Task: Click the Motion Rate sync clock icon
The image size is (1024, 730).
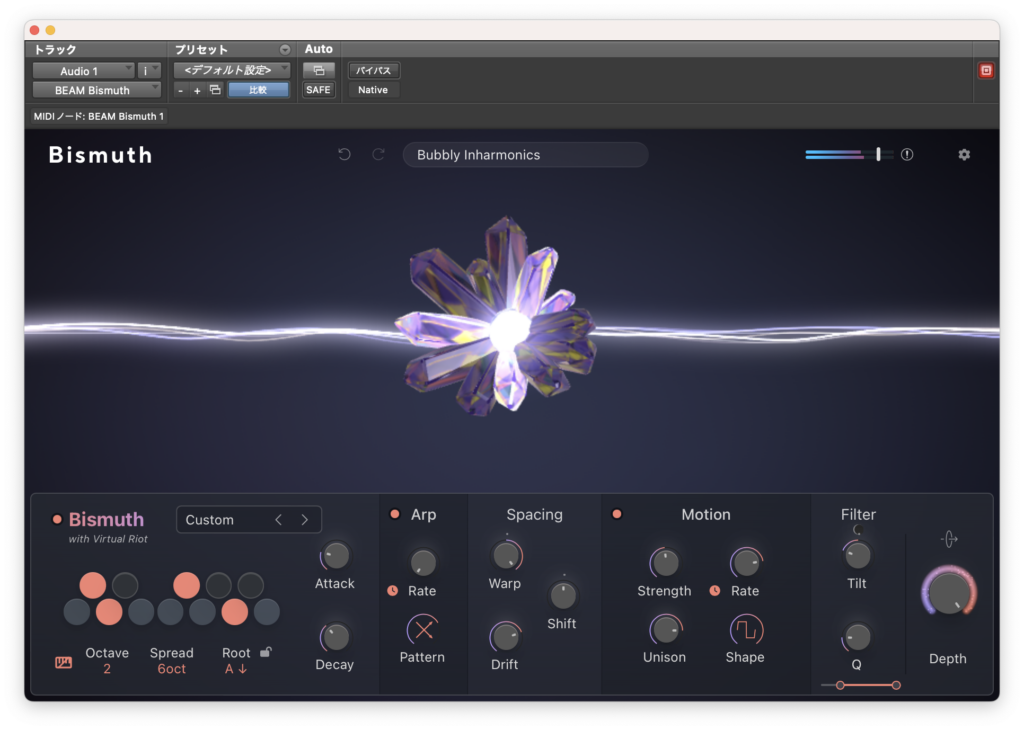Action: pyautogui.click(x=715, y=590)
